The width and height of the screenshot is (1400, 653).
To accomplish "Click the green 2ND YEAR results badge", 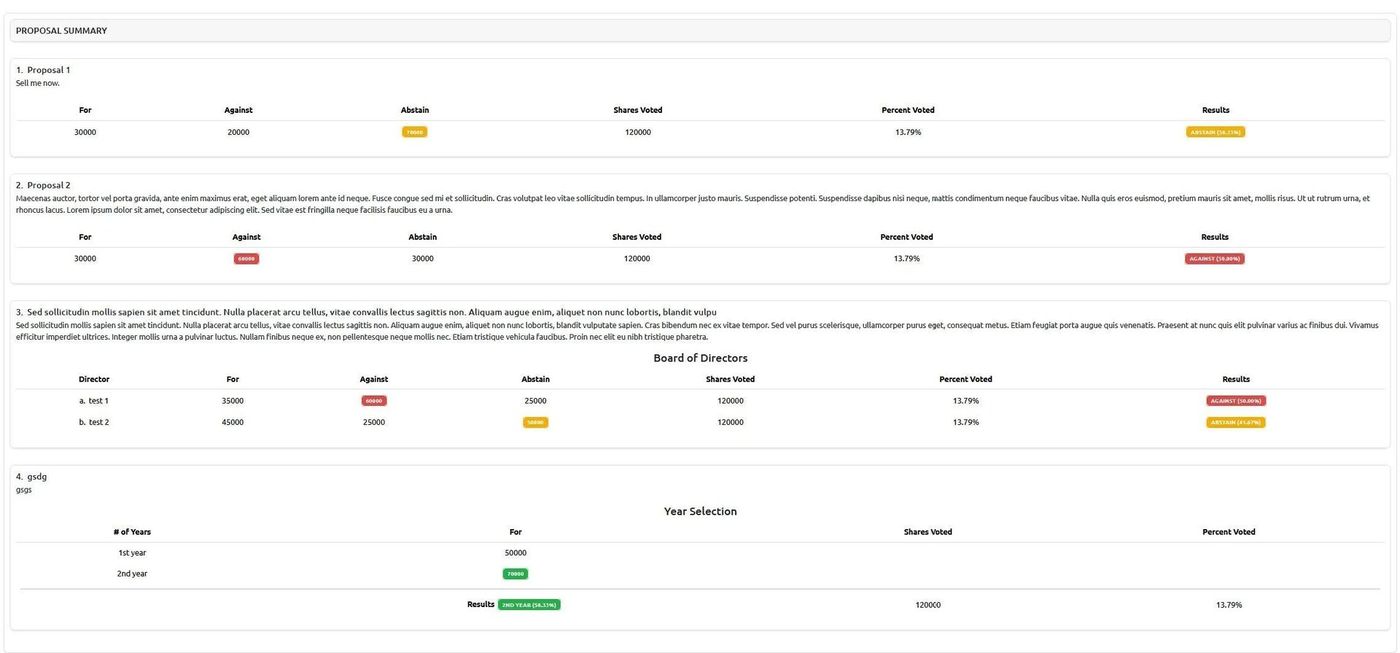I will [x=529, y=605].
